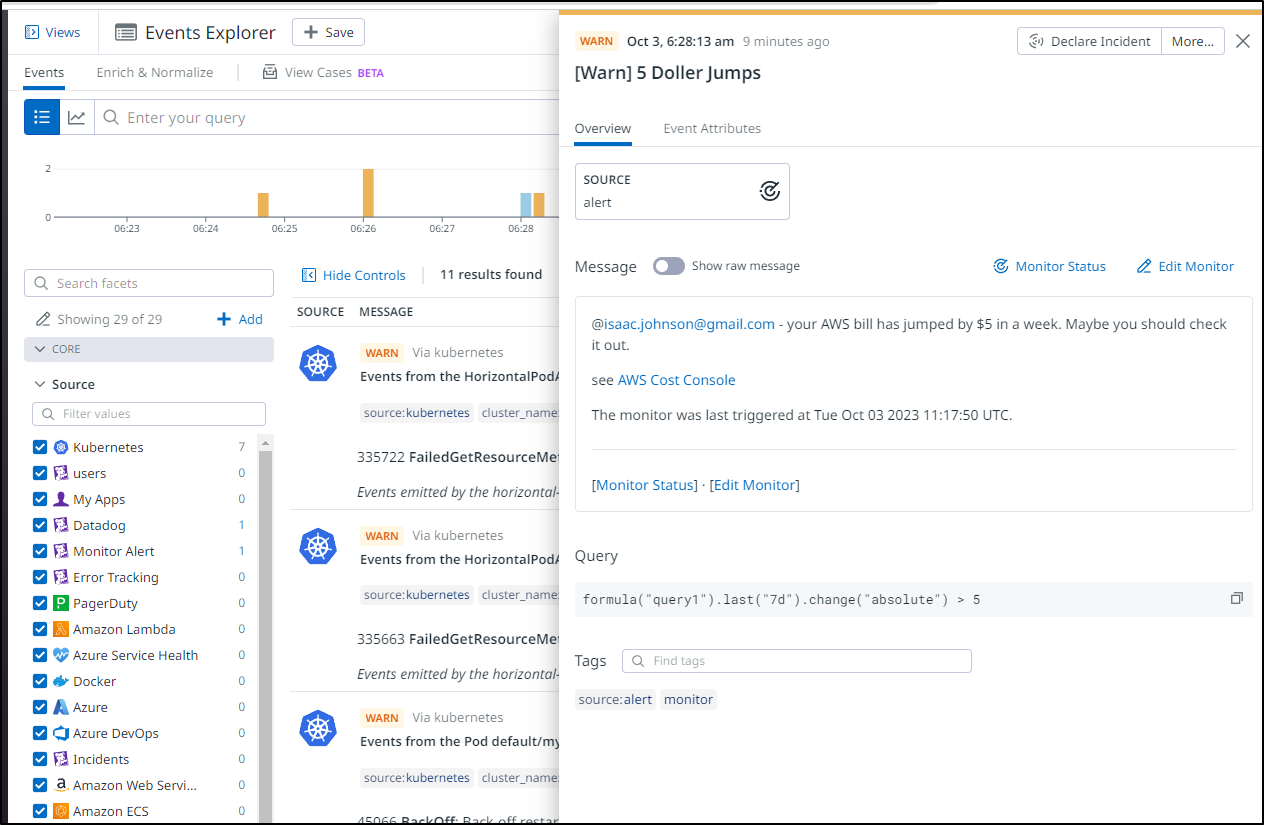Viewport: 1264px width, 825px height.
Task: Open the Views panel
Action: [x=52, y=32]
